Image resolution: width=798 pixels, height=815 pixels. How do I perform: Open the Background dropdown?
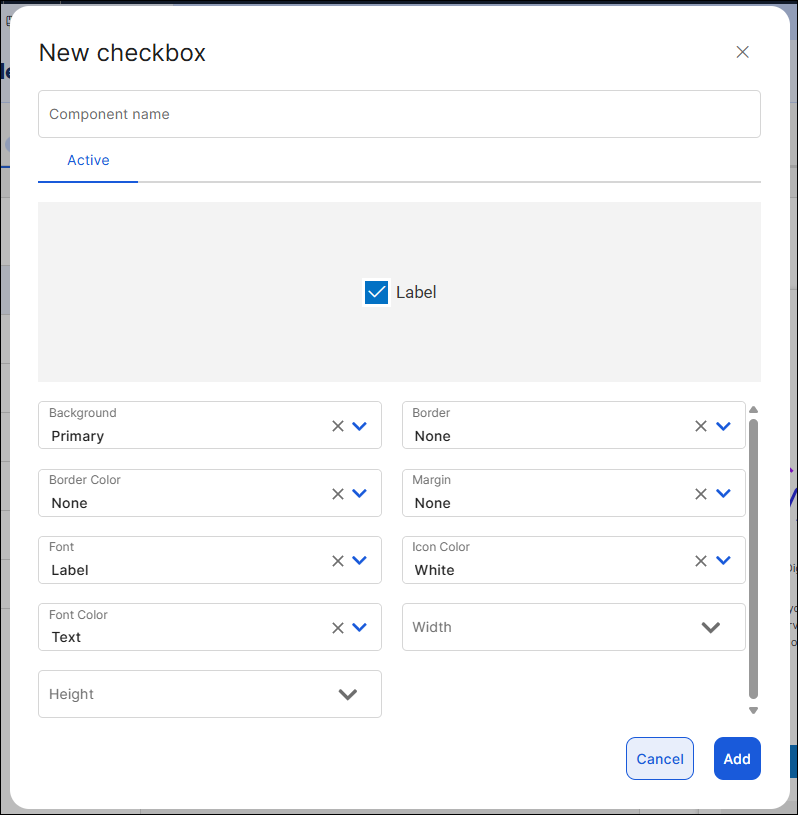pos(361,425)
